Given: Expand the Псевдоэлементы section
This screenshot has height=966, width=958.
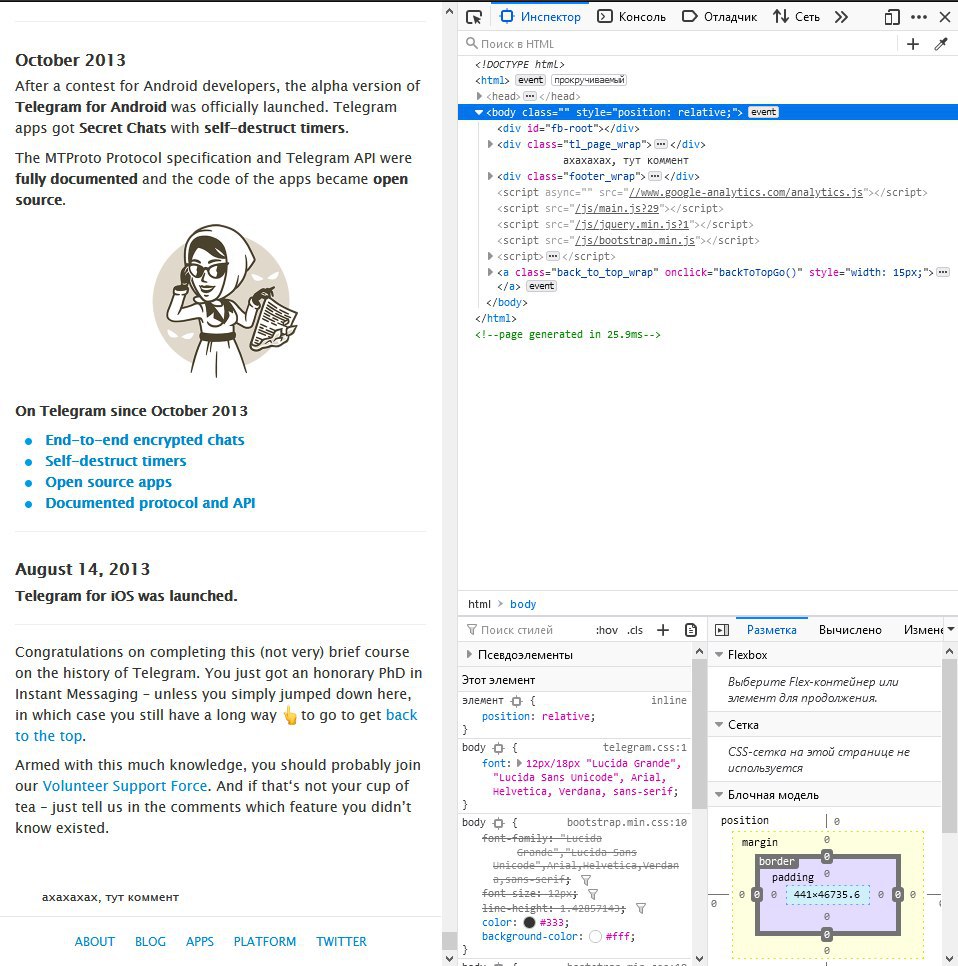Looking at the screenshot, I should 469,654.
